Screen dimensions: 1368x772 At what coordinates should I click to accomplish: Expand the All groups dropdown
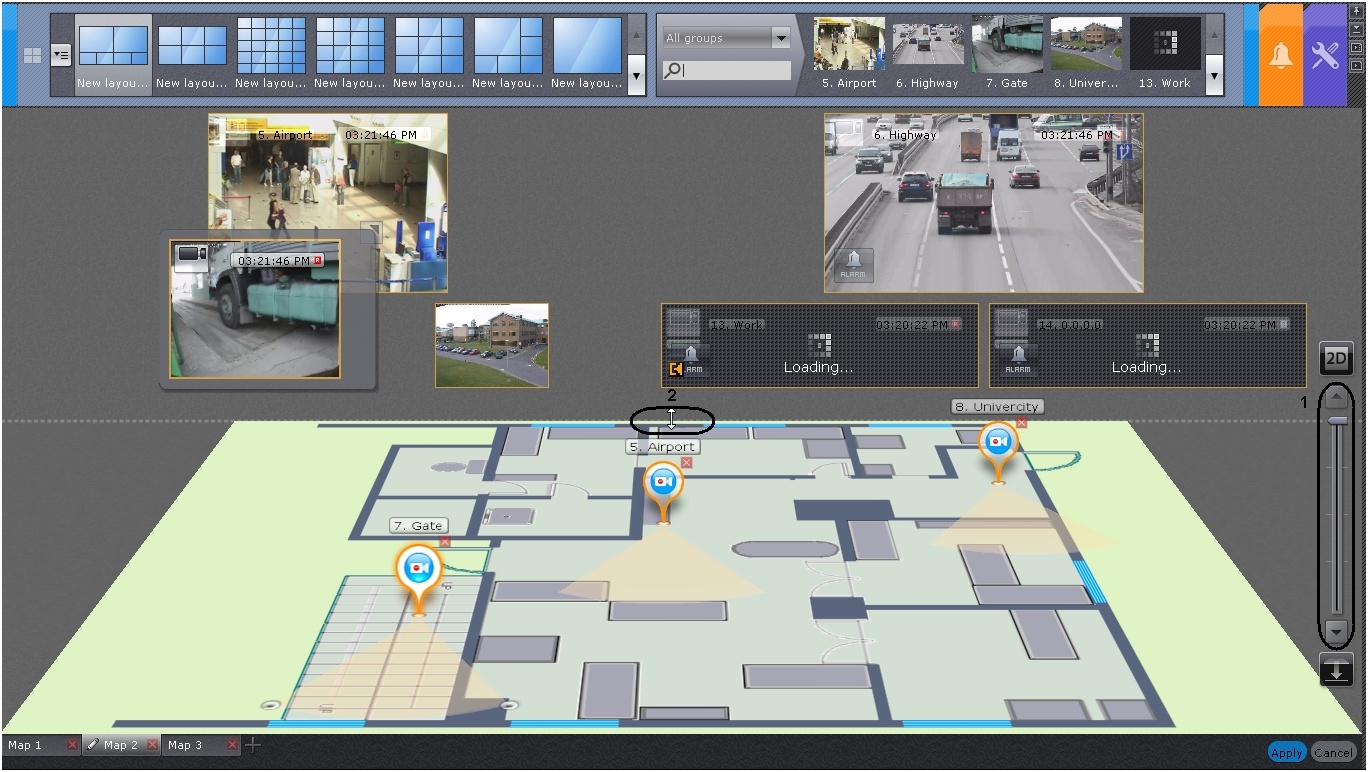pos(780,39)
